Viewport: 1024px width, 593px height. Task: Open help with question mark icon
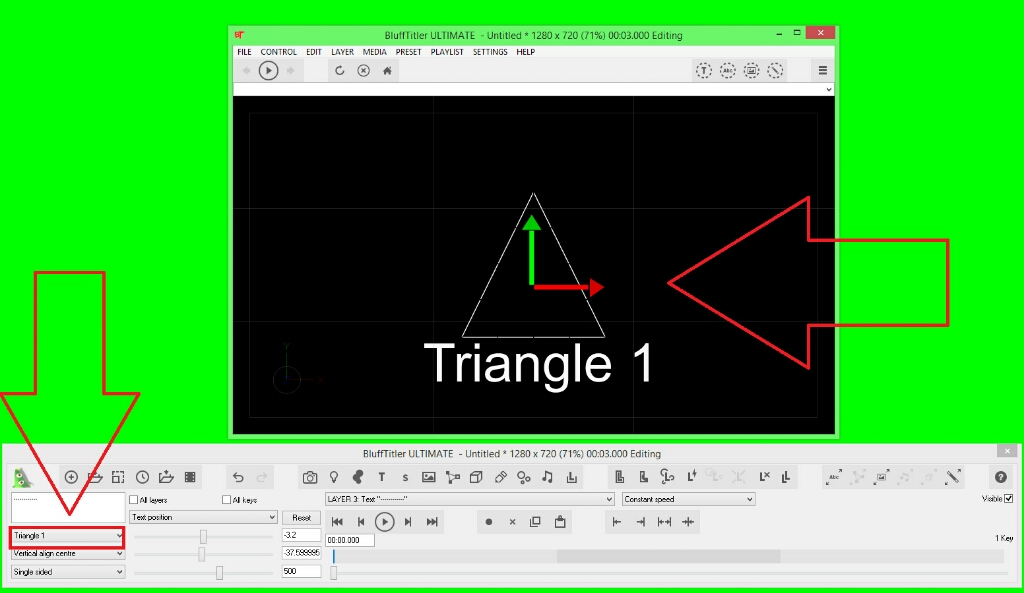[x=1000, y=477]
